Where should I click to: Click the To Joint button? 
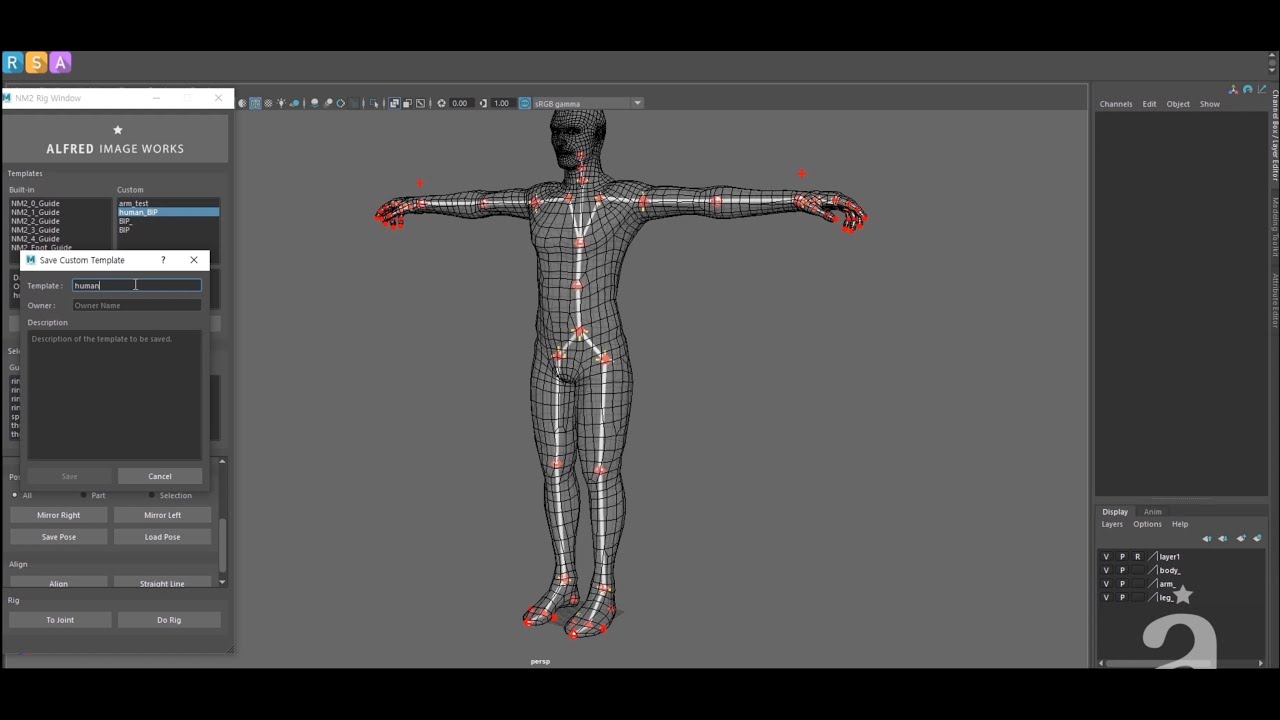(60, 620)
